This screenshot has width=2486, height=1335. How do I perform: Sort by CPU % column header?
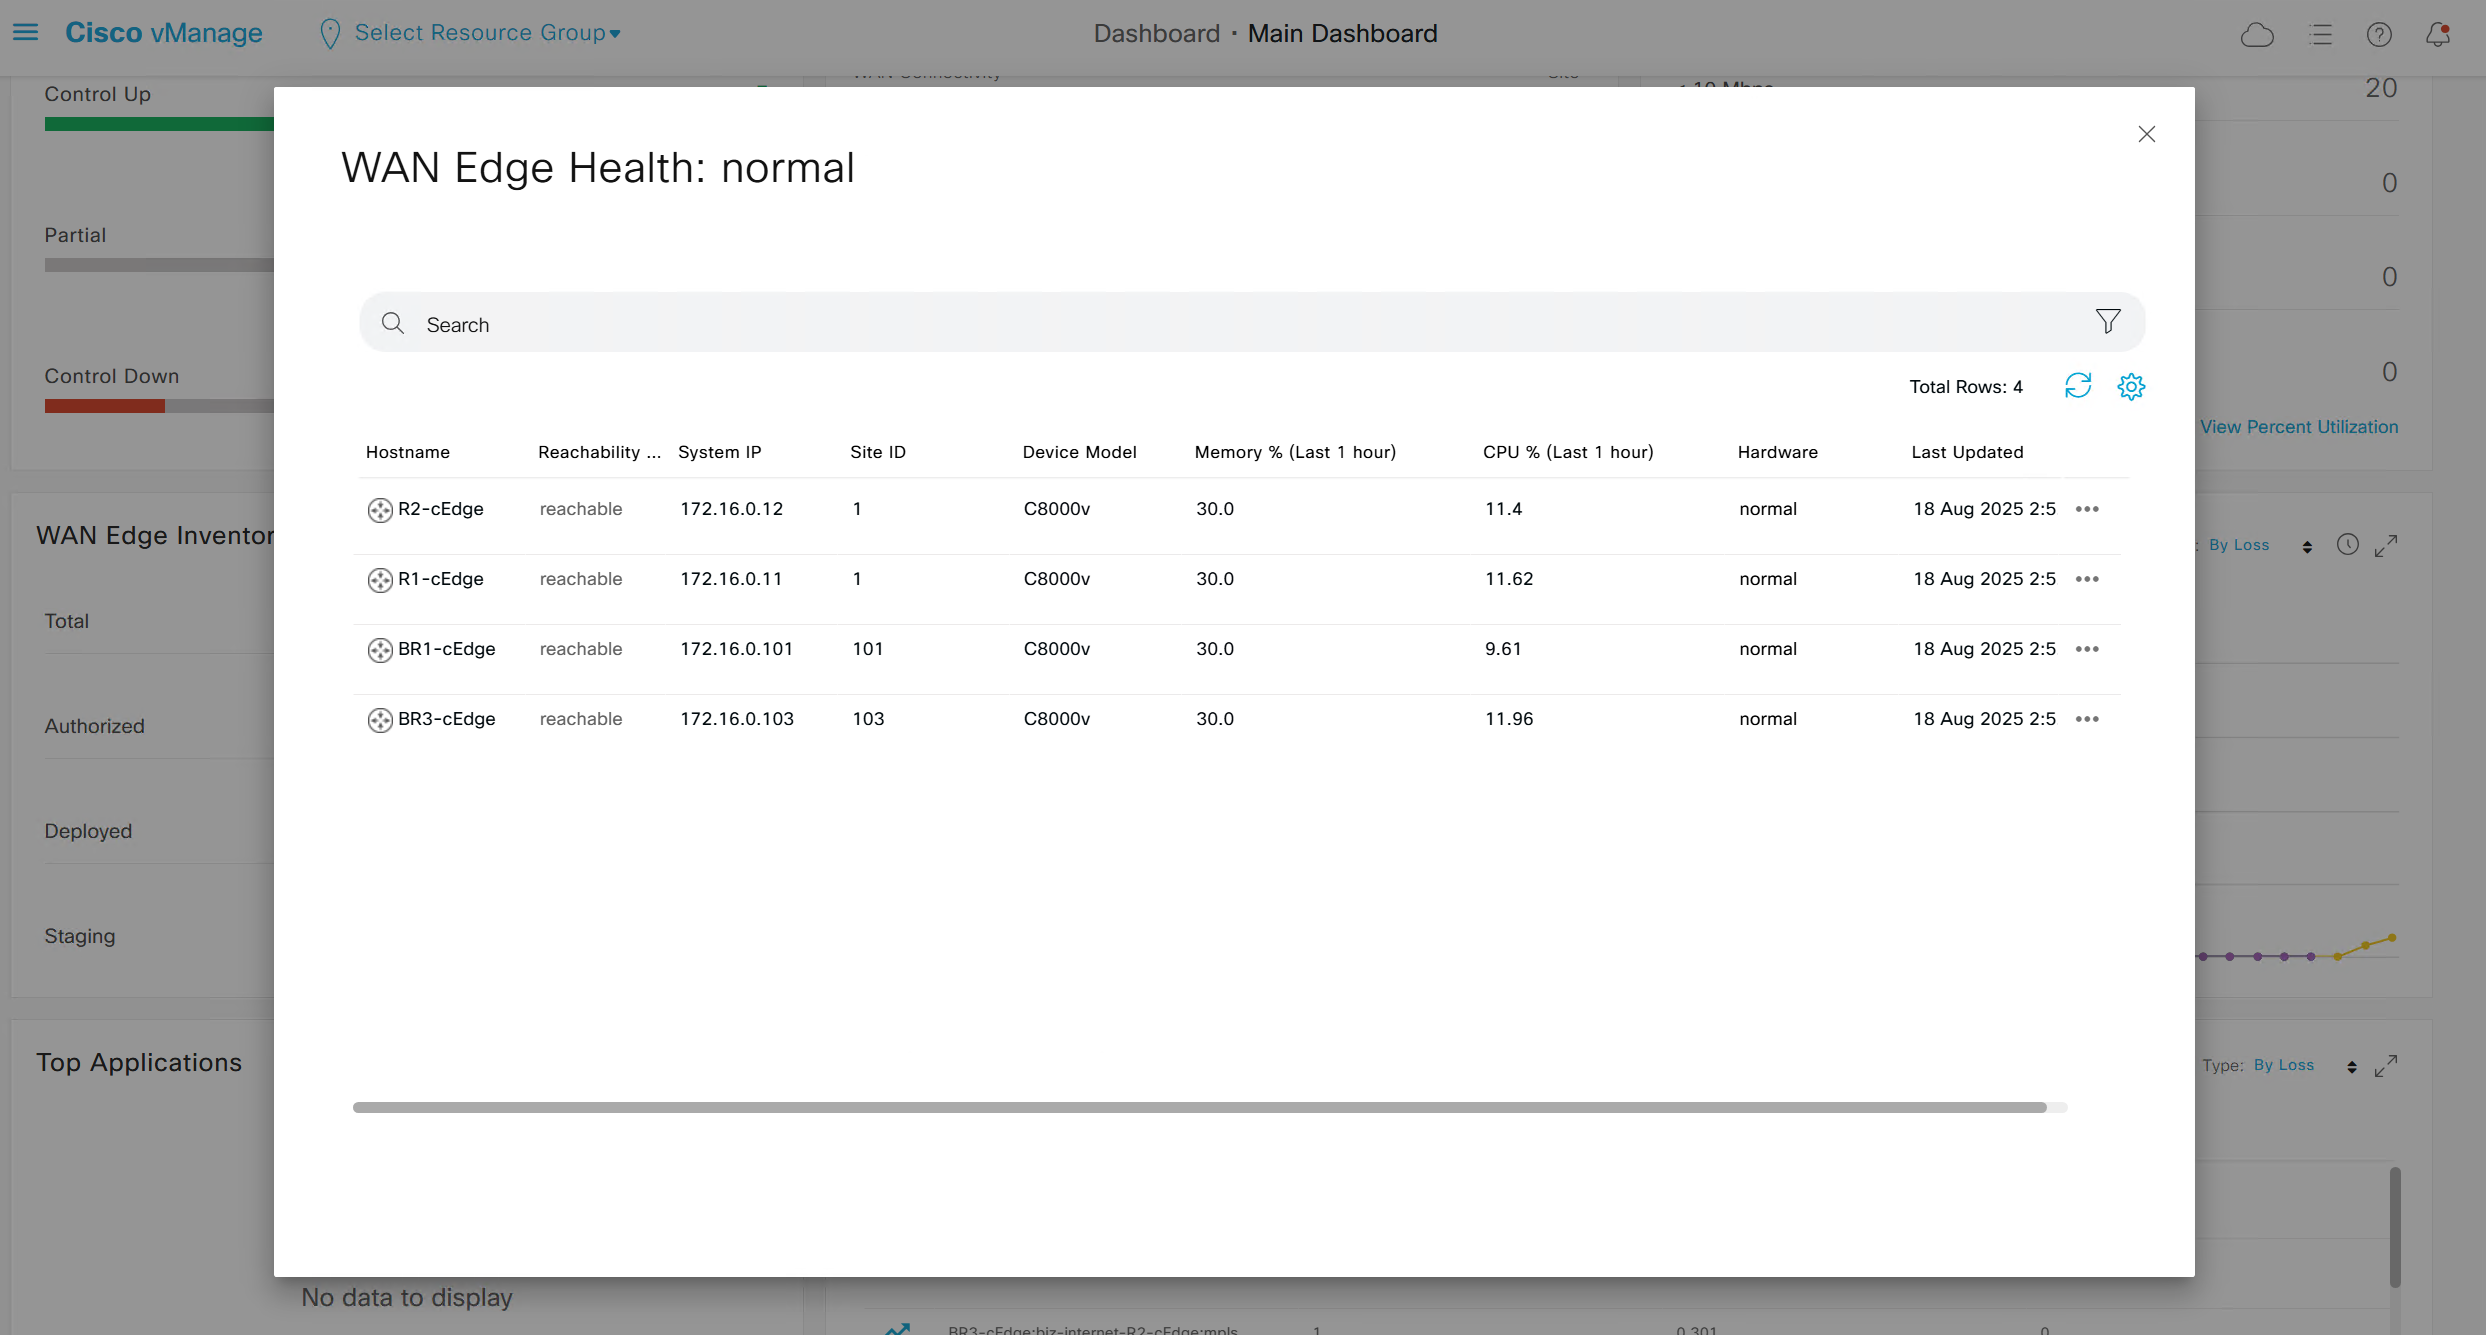(1567, 452)
